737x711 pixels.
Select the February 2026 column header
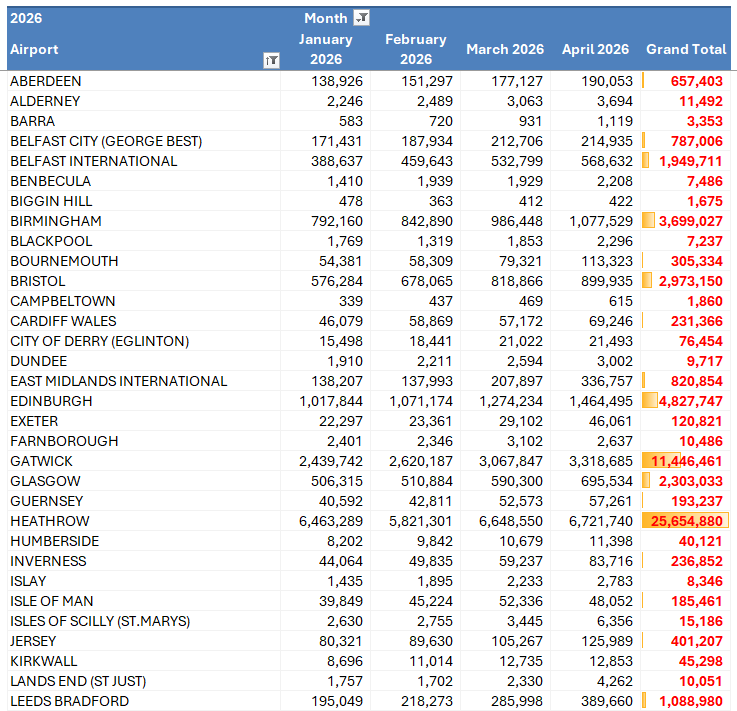(416, 49)
